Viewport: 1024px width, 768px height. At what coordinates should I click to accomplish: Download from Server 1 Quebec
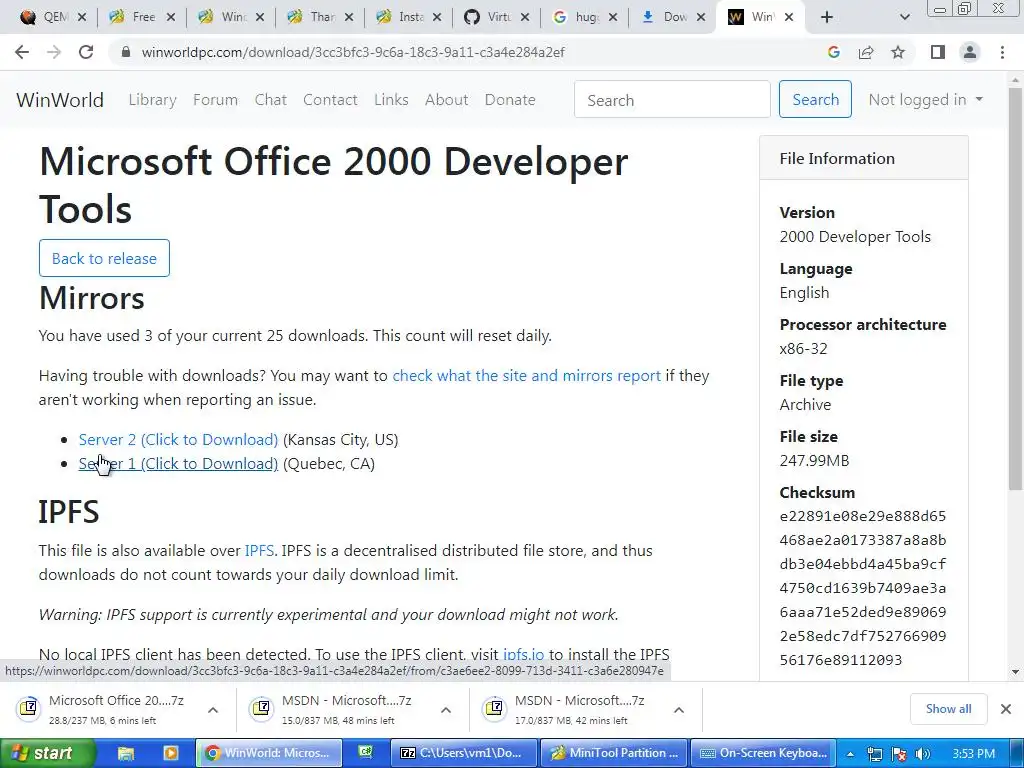[x=178, y=464]
